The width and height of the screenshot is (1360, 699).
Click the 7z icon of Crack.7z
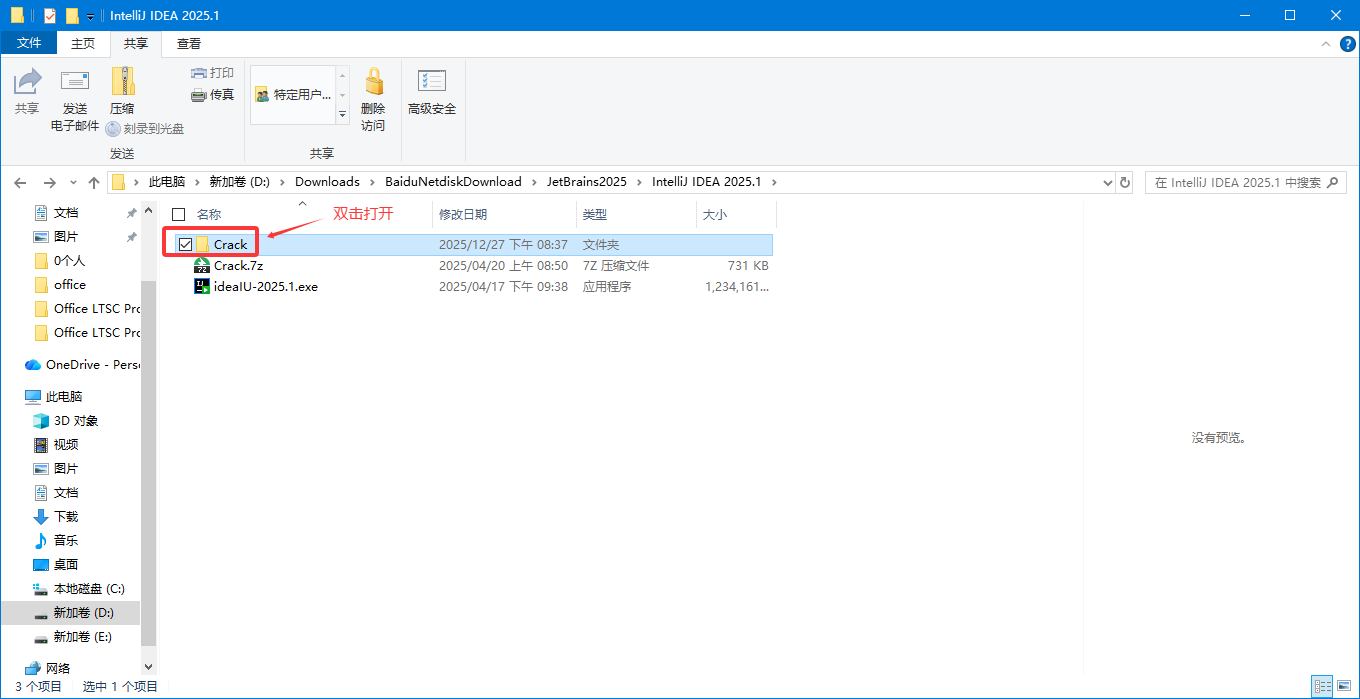pos(202,266)
